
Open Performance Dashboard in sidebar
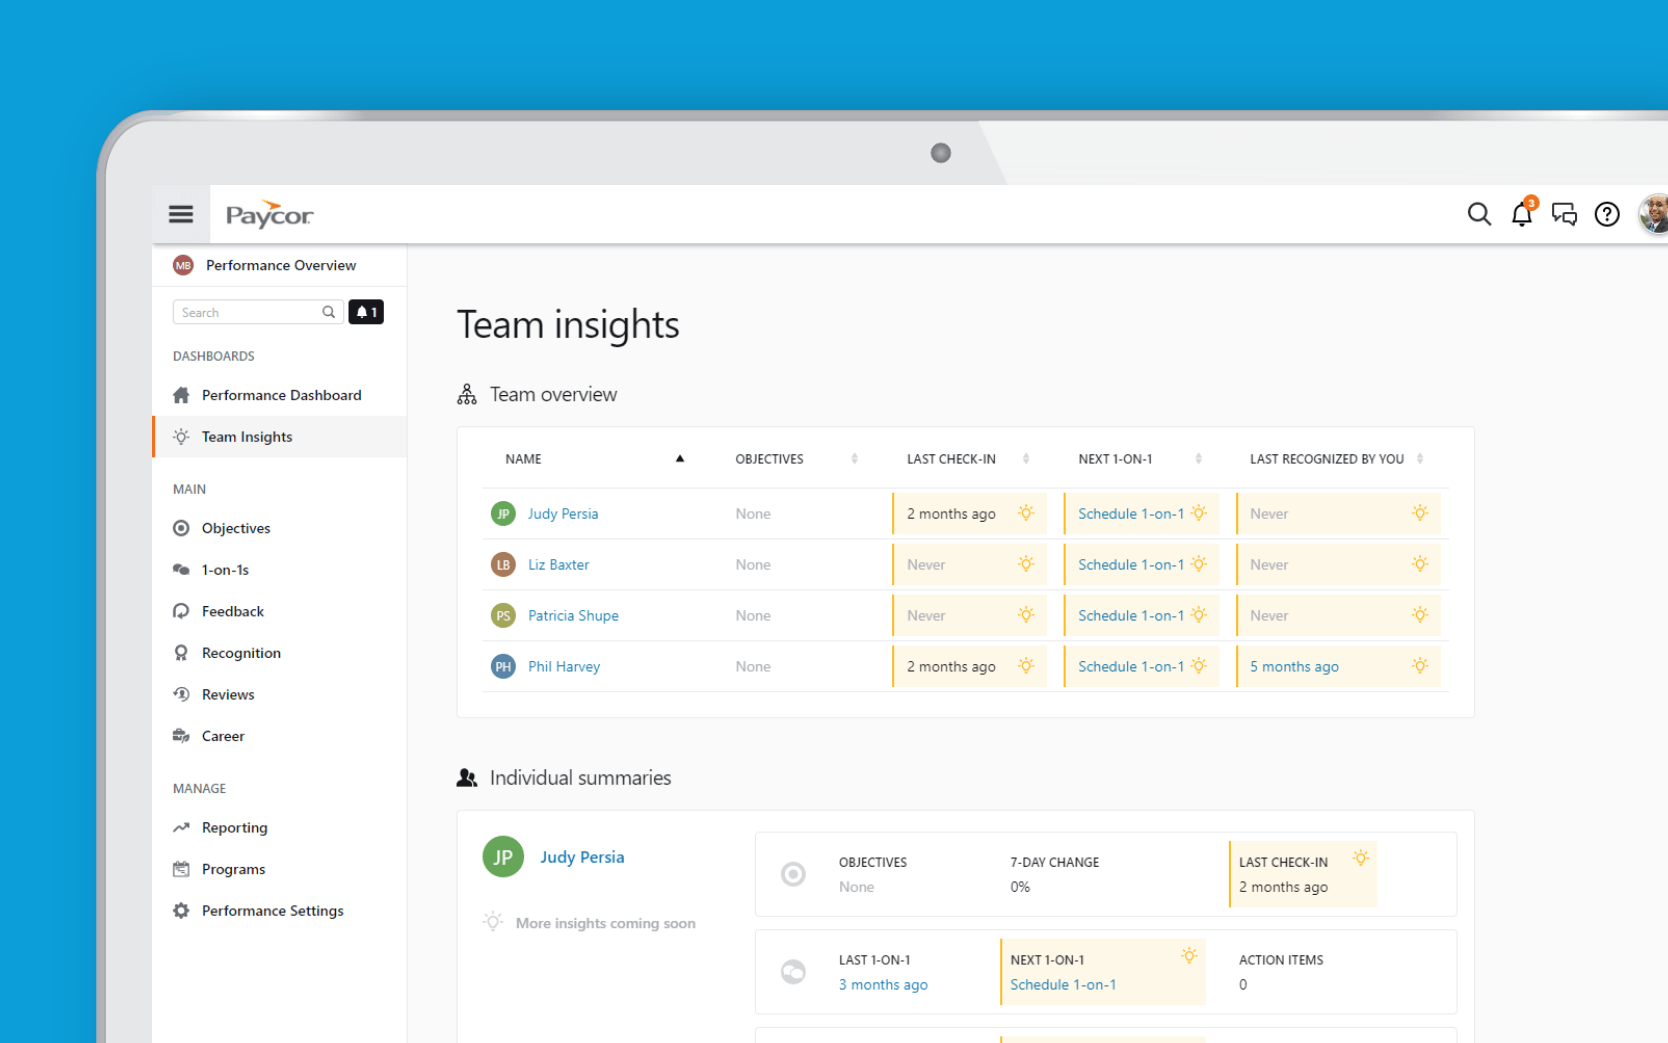(279, 395)
